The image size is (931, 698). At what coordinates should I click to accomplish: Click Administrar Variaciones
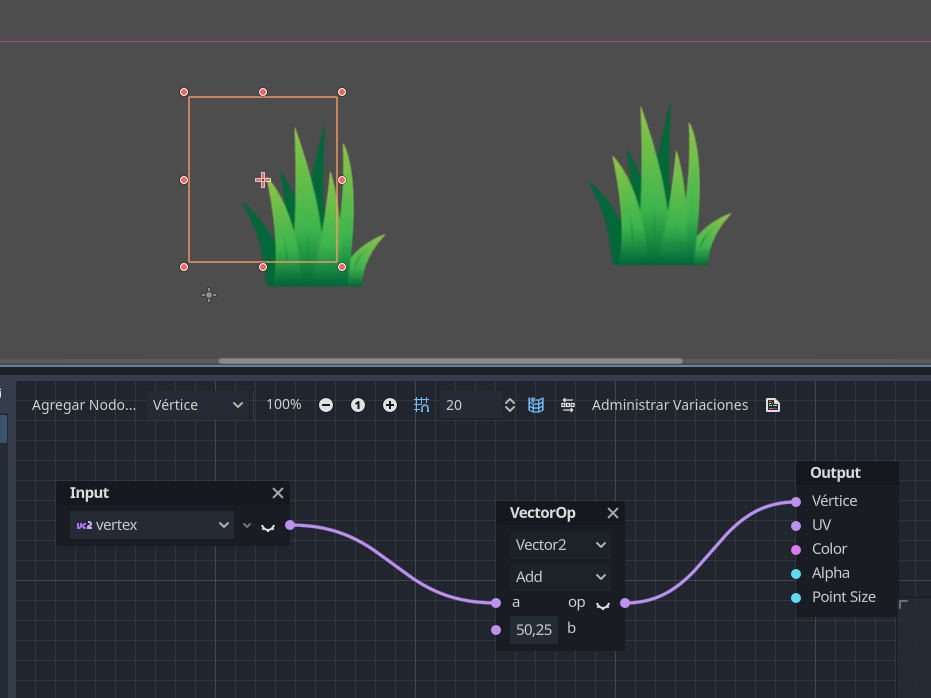click(x=669, y=405)
